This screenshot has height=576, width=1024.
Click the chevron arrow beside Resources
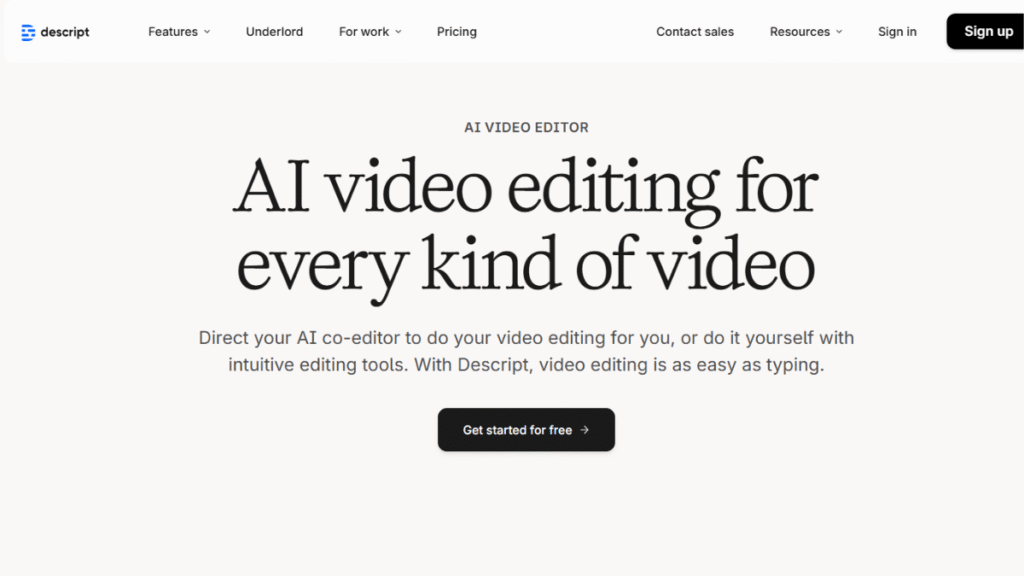point(839,32)
